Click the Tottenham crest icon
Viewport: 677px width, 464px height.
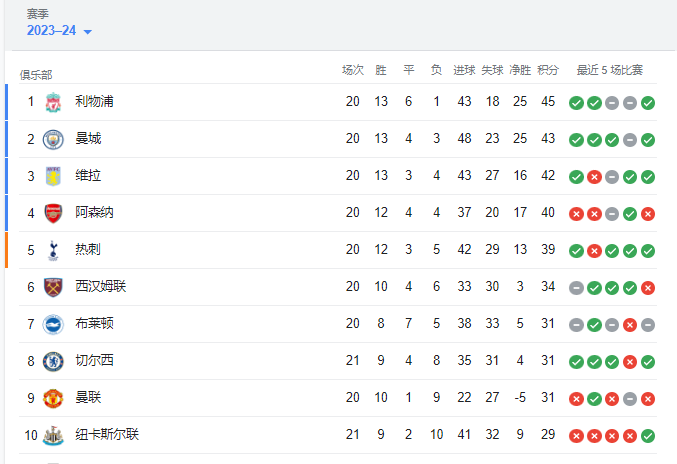tap(53, 250)
